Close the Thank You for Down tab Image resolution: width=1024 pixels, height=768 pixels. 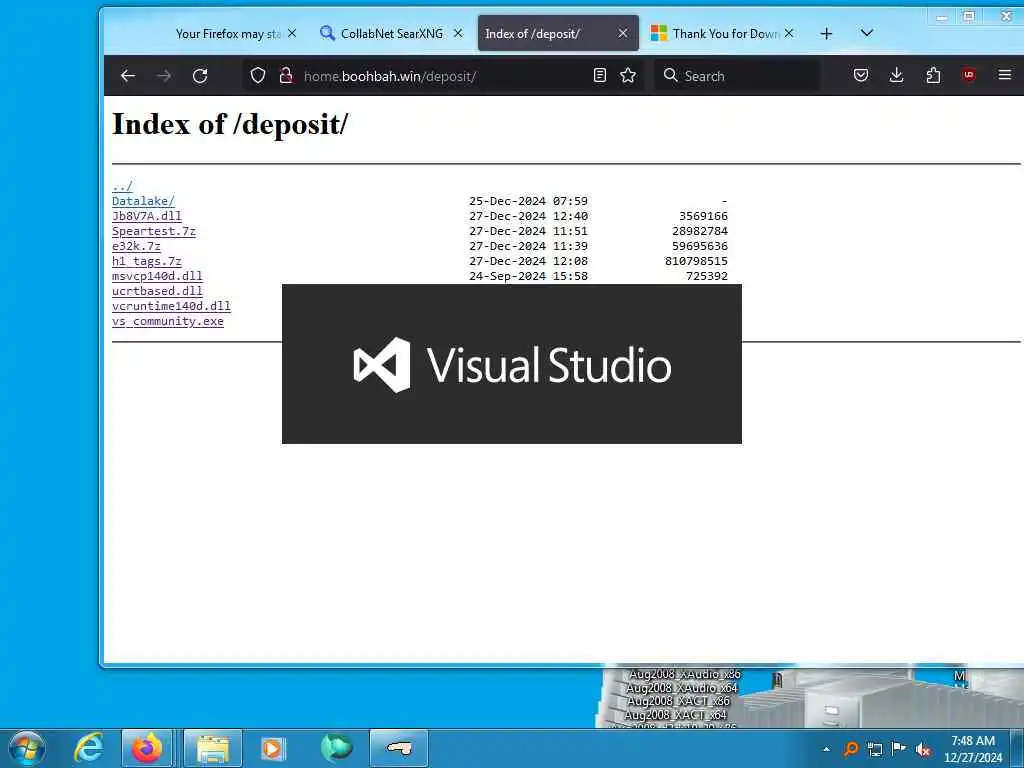click(x=789, y=33)
